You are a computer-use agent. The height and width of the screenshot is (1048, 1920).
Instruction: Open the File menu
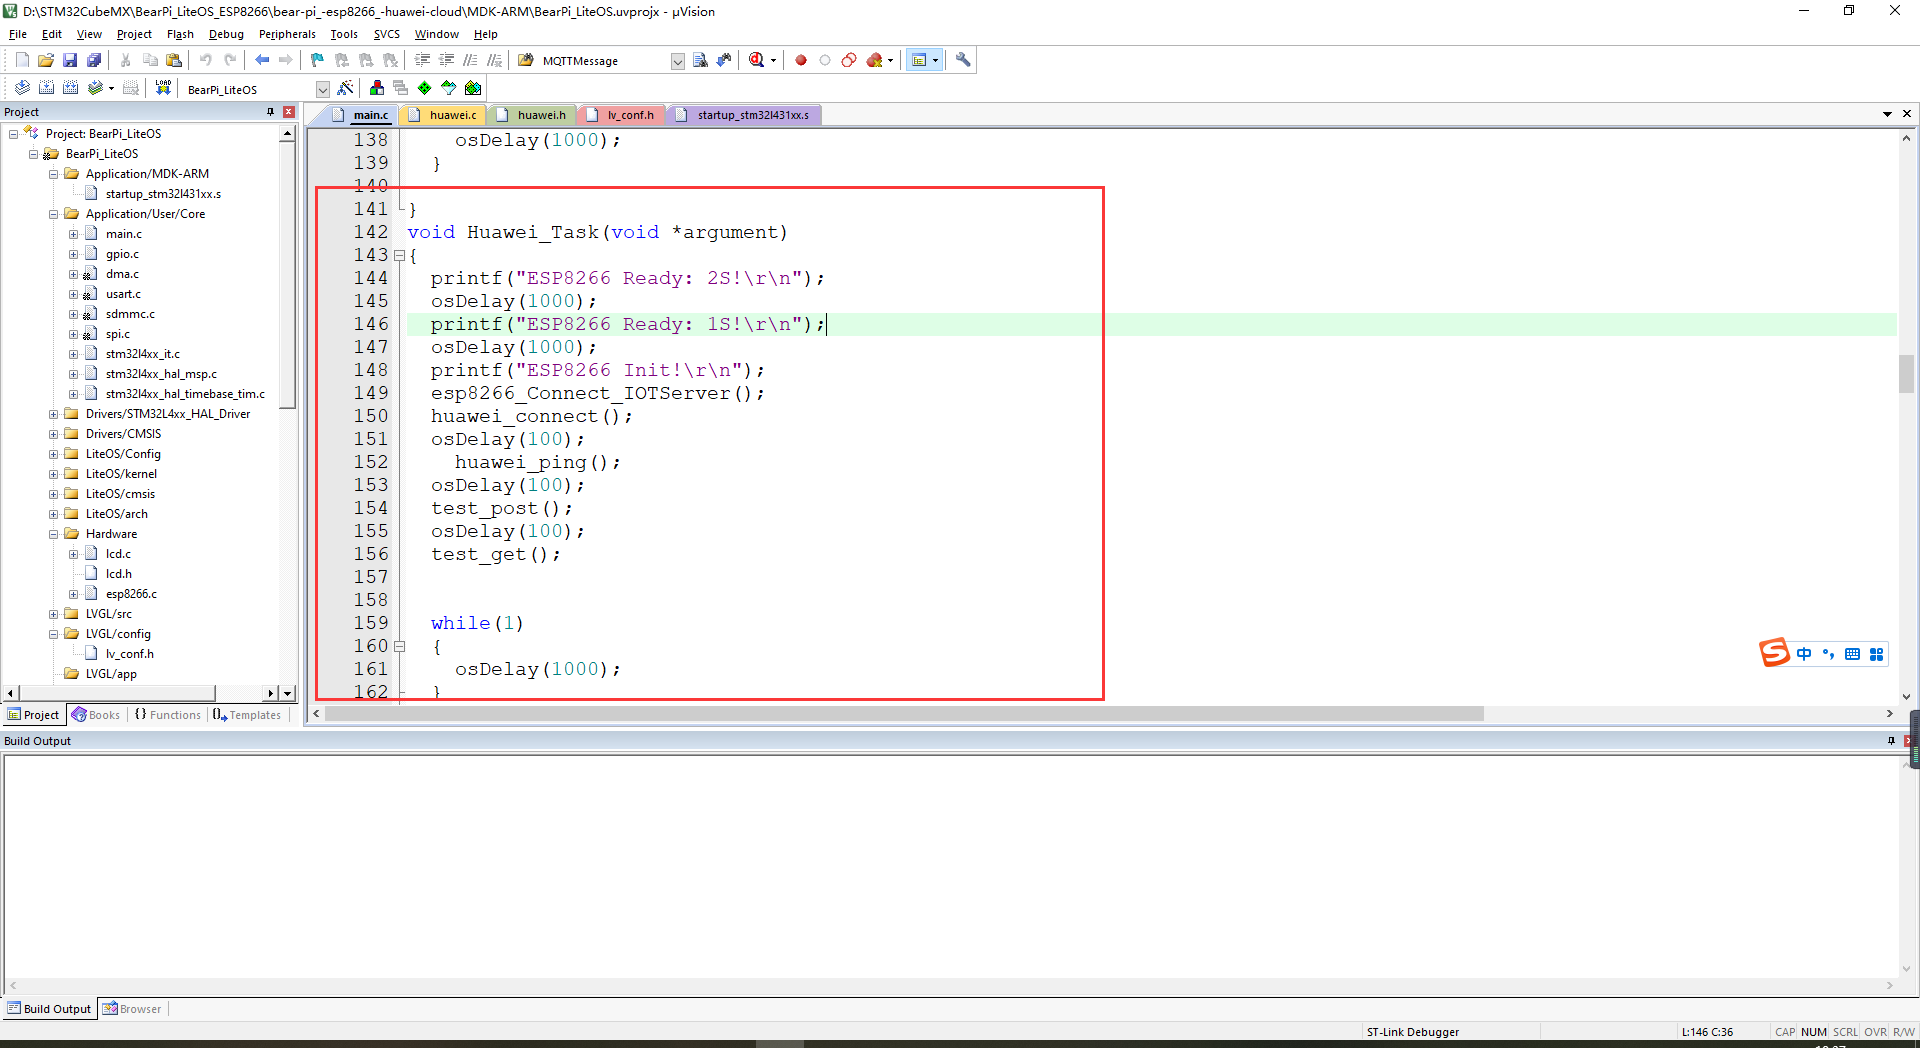[18, 34]
